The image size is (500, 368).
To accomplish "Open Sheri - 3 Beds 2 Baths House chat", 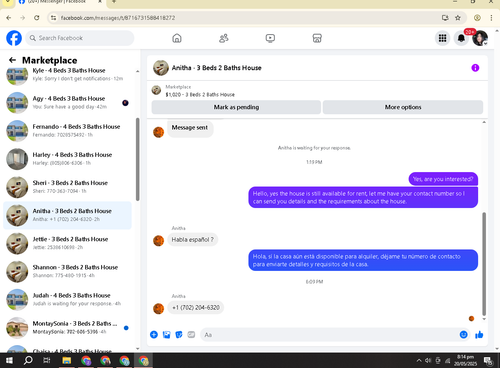I will 68,187.
